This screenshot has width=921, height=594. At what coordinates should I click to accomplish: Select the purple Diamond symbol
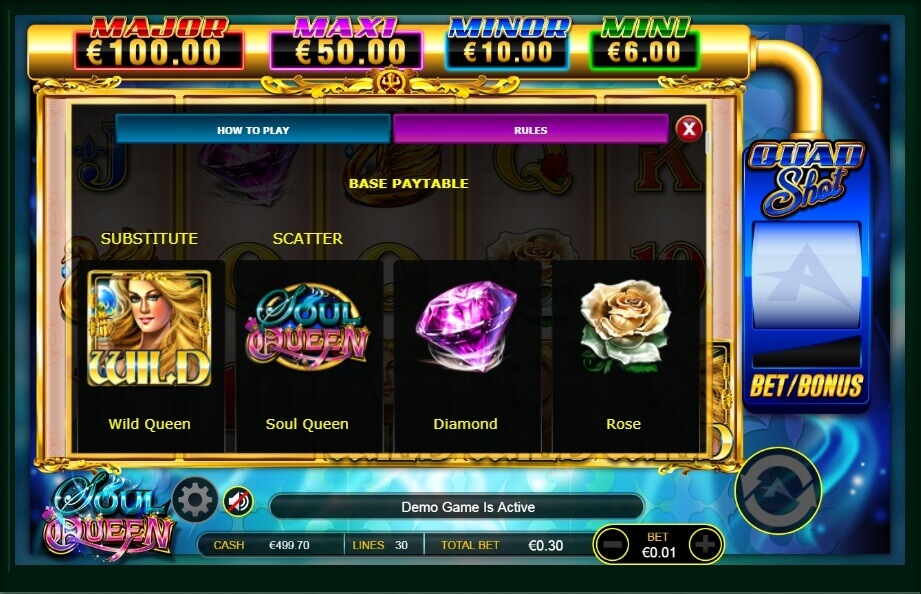[466, 326]
